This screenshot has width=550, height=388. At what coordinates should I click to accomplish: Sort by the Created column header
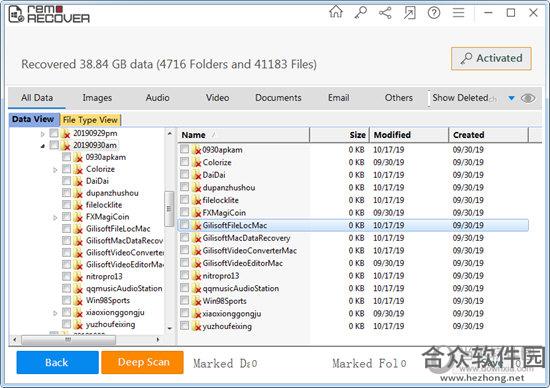[488, 135]
